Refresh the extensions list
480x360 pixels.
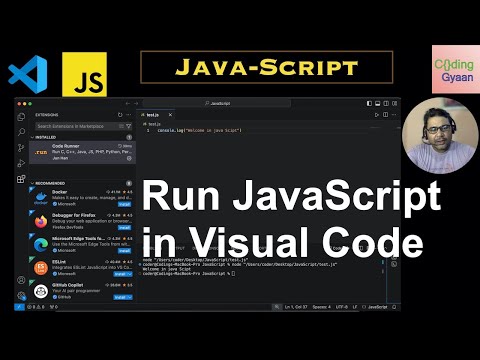coord(120,115)
